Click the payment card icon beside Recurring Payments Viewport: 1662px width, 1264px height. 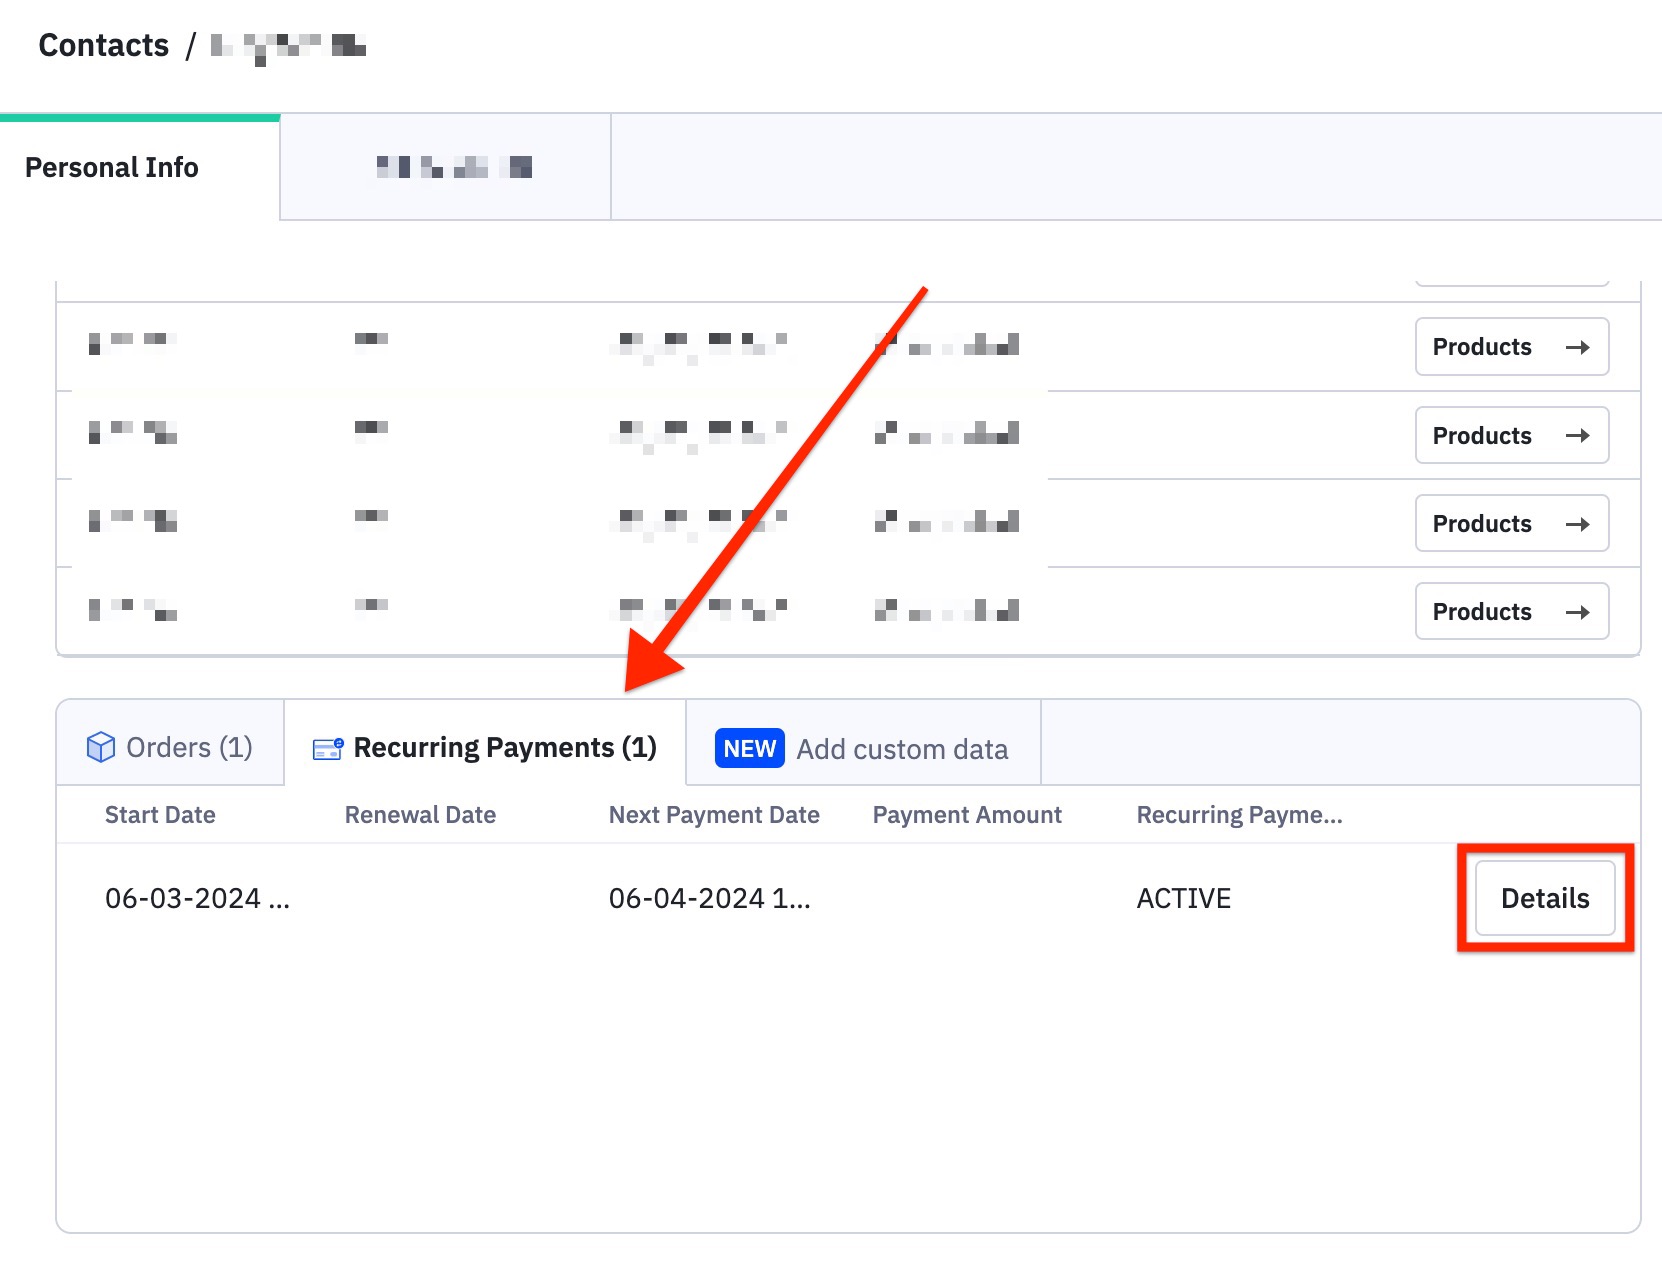point(327,746)
